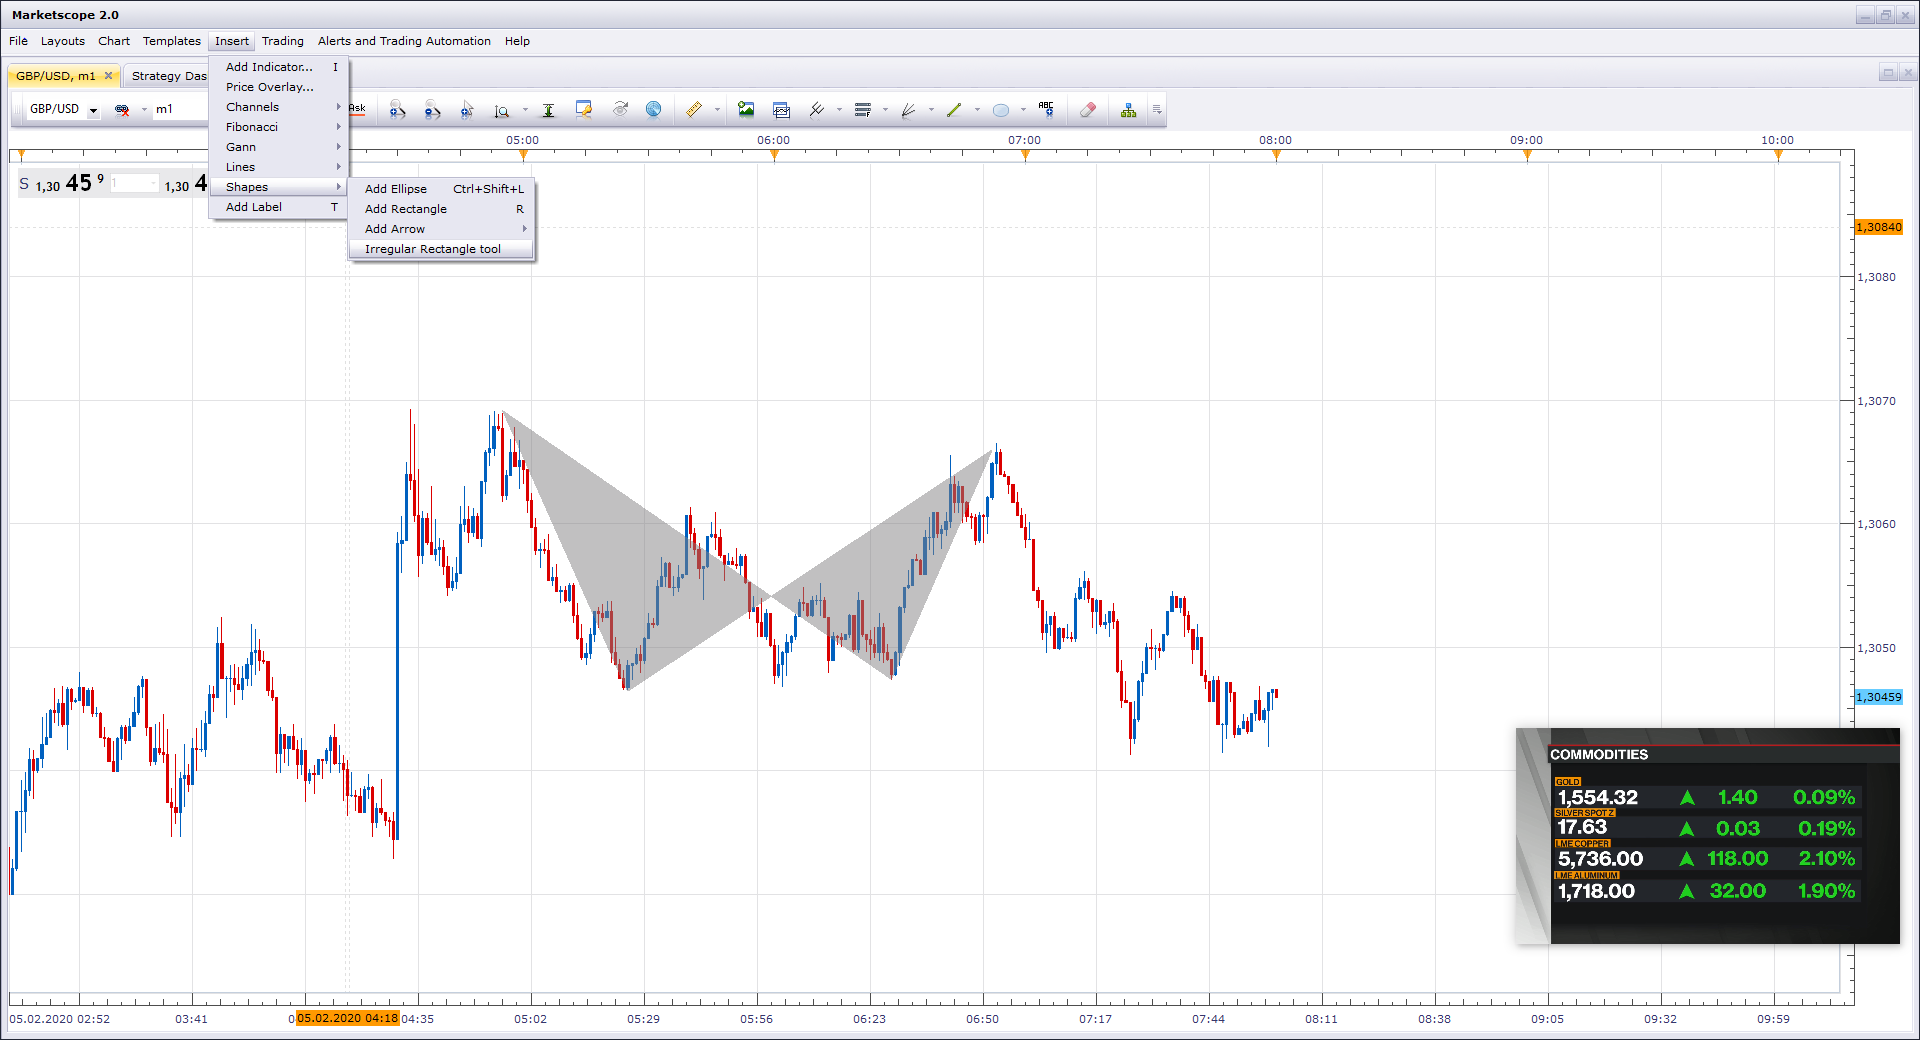Click the remove-link chain icon beside GBP/USD

pos(122,110)
